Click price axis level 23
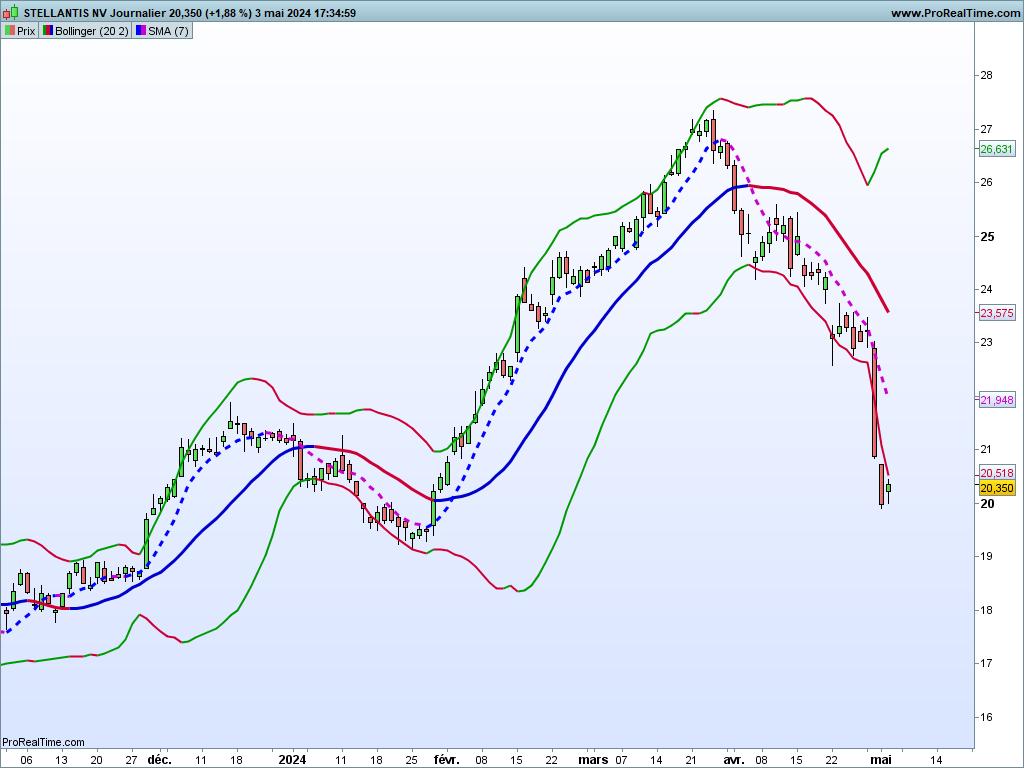This screenshot has width=1024, height=768. [x=986, y=342]
